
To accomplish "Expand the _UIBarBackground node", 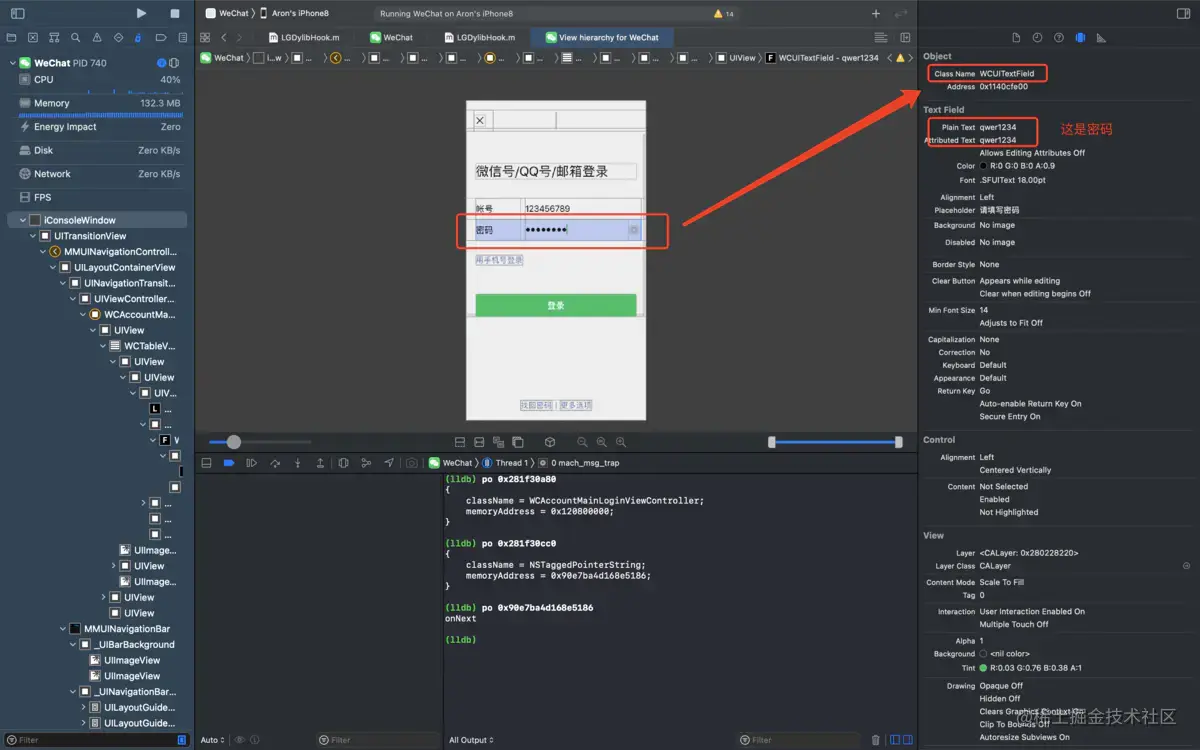I will (x=72, y=645).
